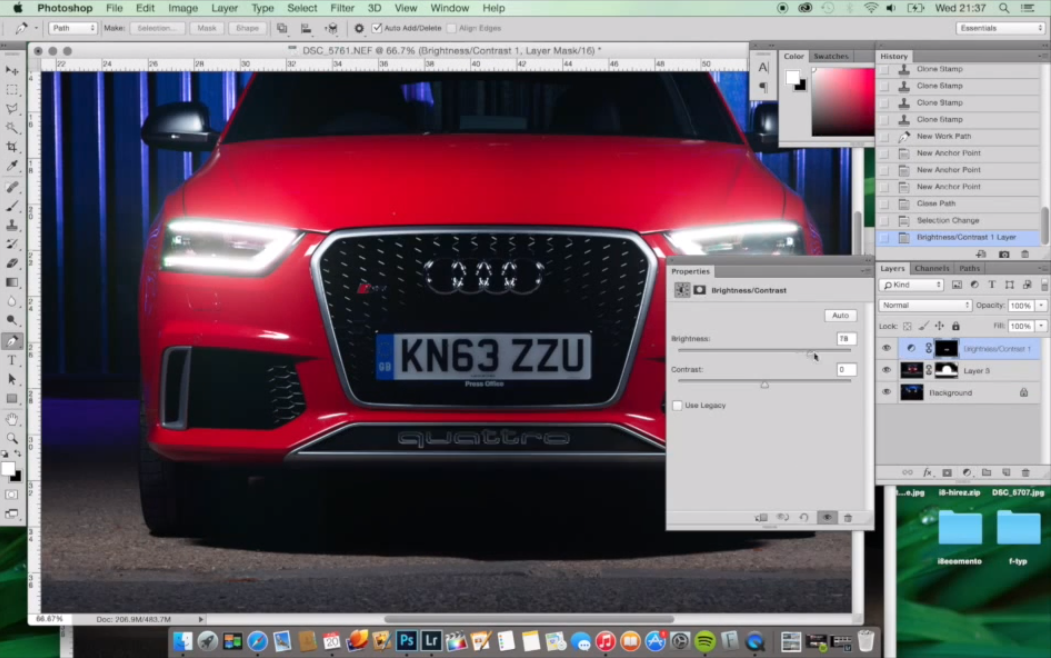Viewport: 1051px width, 658px height.
Task: Click the fx layer style icon
Action: pos(927,472)
